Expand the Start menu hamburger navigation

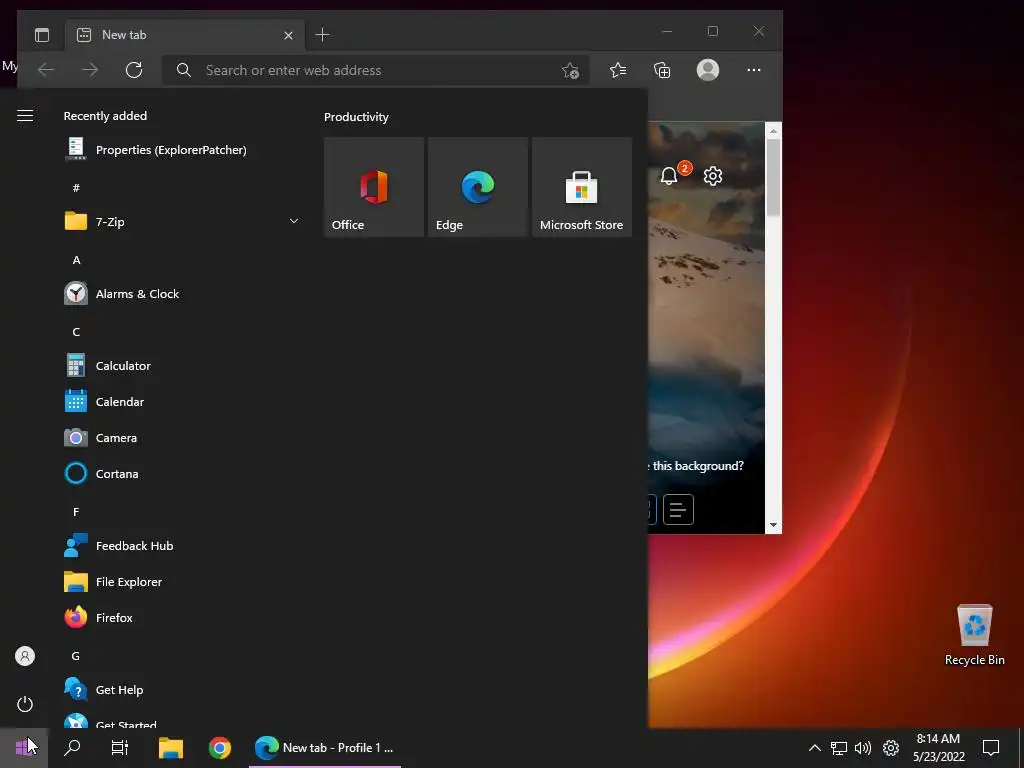[25, 116]
